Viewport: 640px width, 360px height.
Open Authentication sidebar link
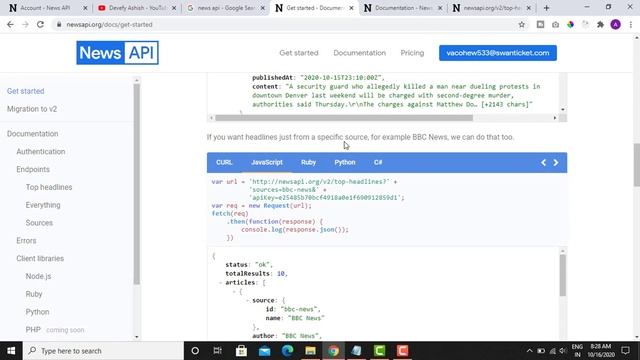click(x=41, y=151)
